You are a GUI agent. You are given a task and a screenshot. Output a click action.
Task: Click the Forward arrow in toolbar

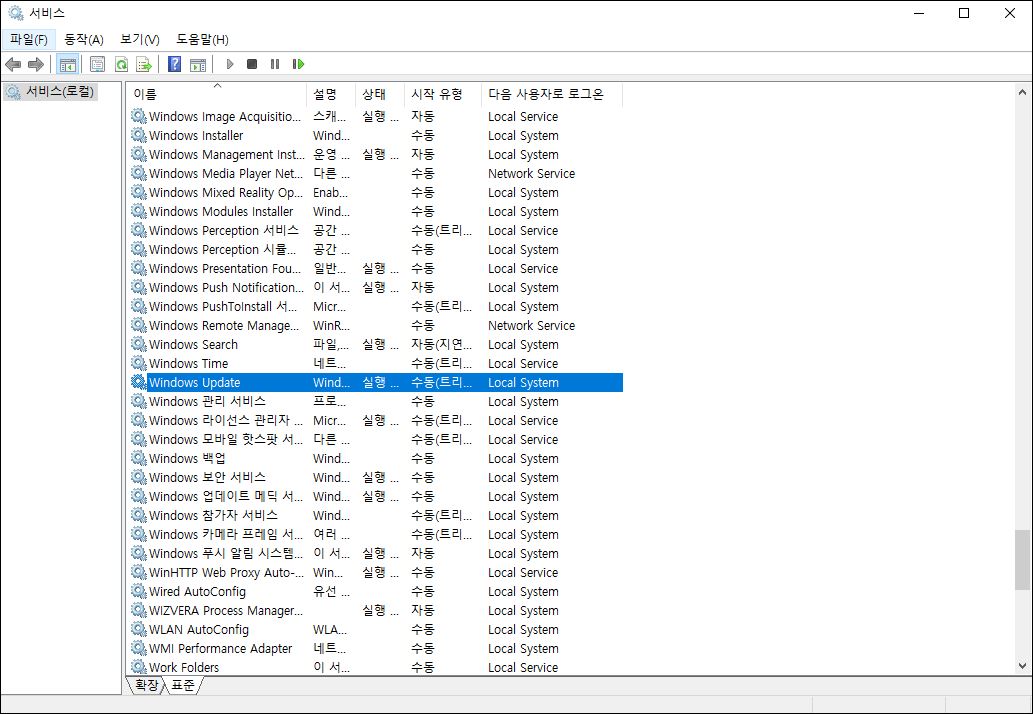coord(36,64)
